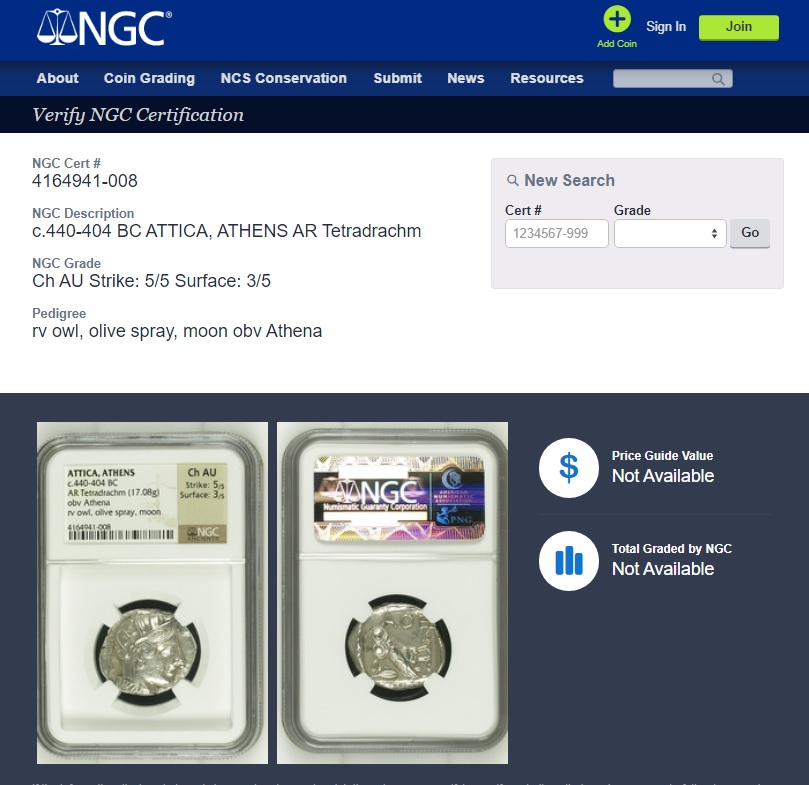The image size is (809, 785).
Task: Open the About menu
Action: [57, 78]
